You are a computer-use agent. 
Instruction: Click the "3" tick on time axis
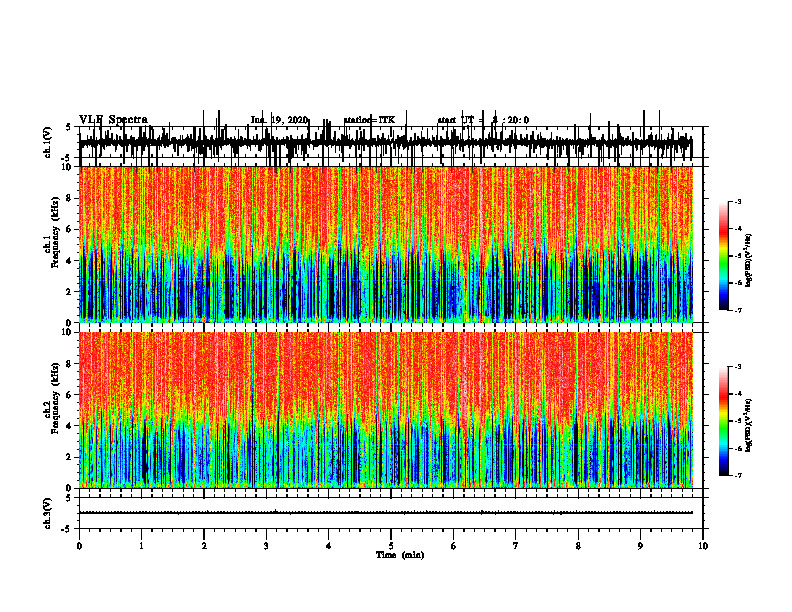coord(266,546)
